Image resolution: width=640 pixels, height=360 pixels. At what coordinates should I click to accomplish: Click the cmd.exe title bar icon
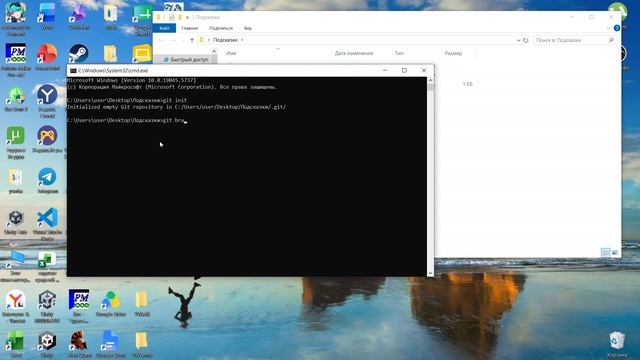[x=73, y=71]
